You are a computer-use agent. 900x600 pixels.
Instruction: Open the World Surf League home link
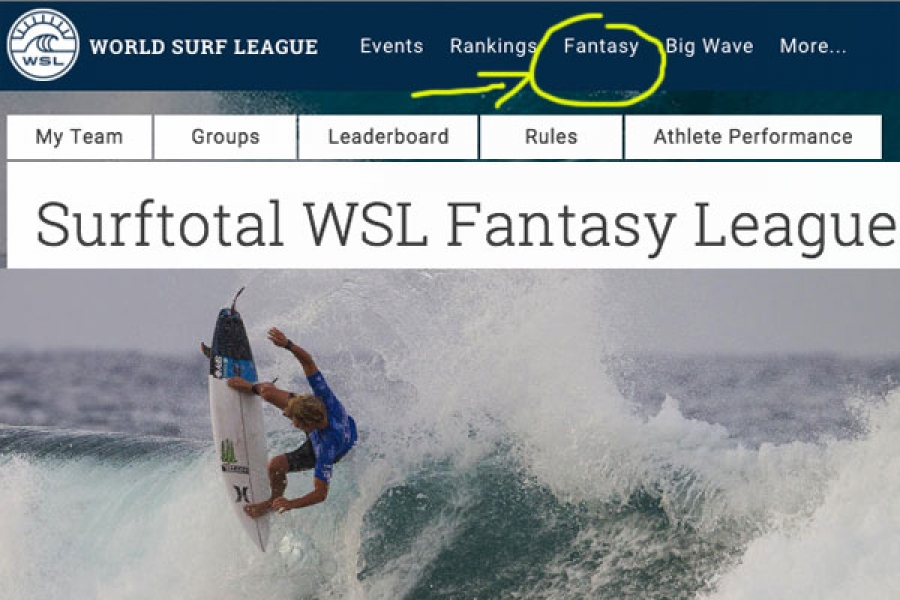204,47
